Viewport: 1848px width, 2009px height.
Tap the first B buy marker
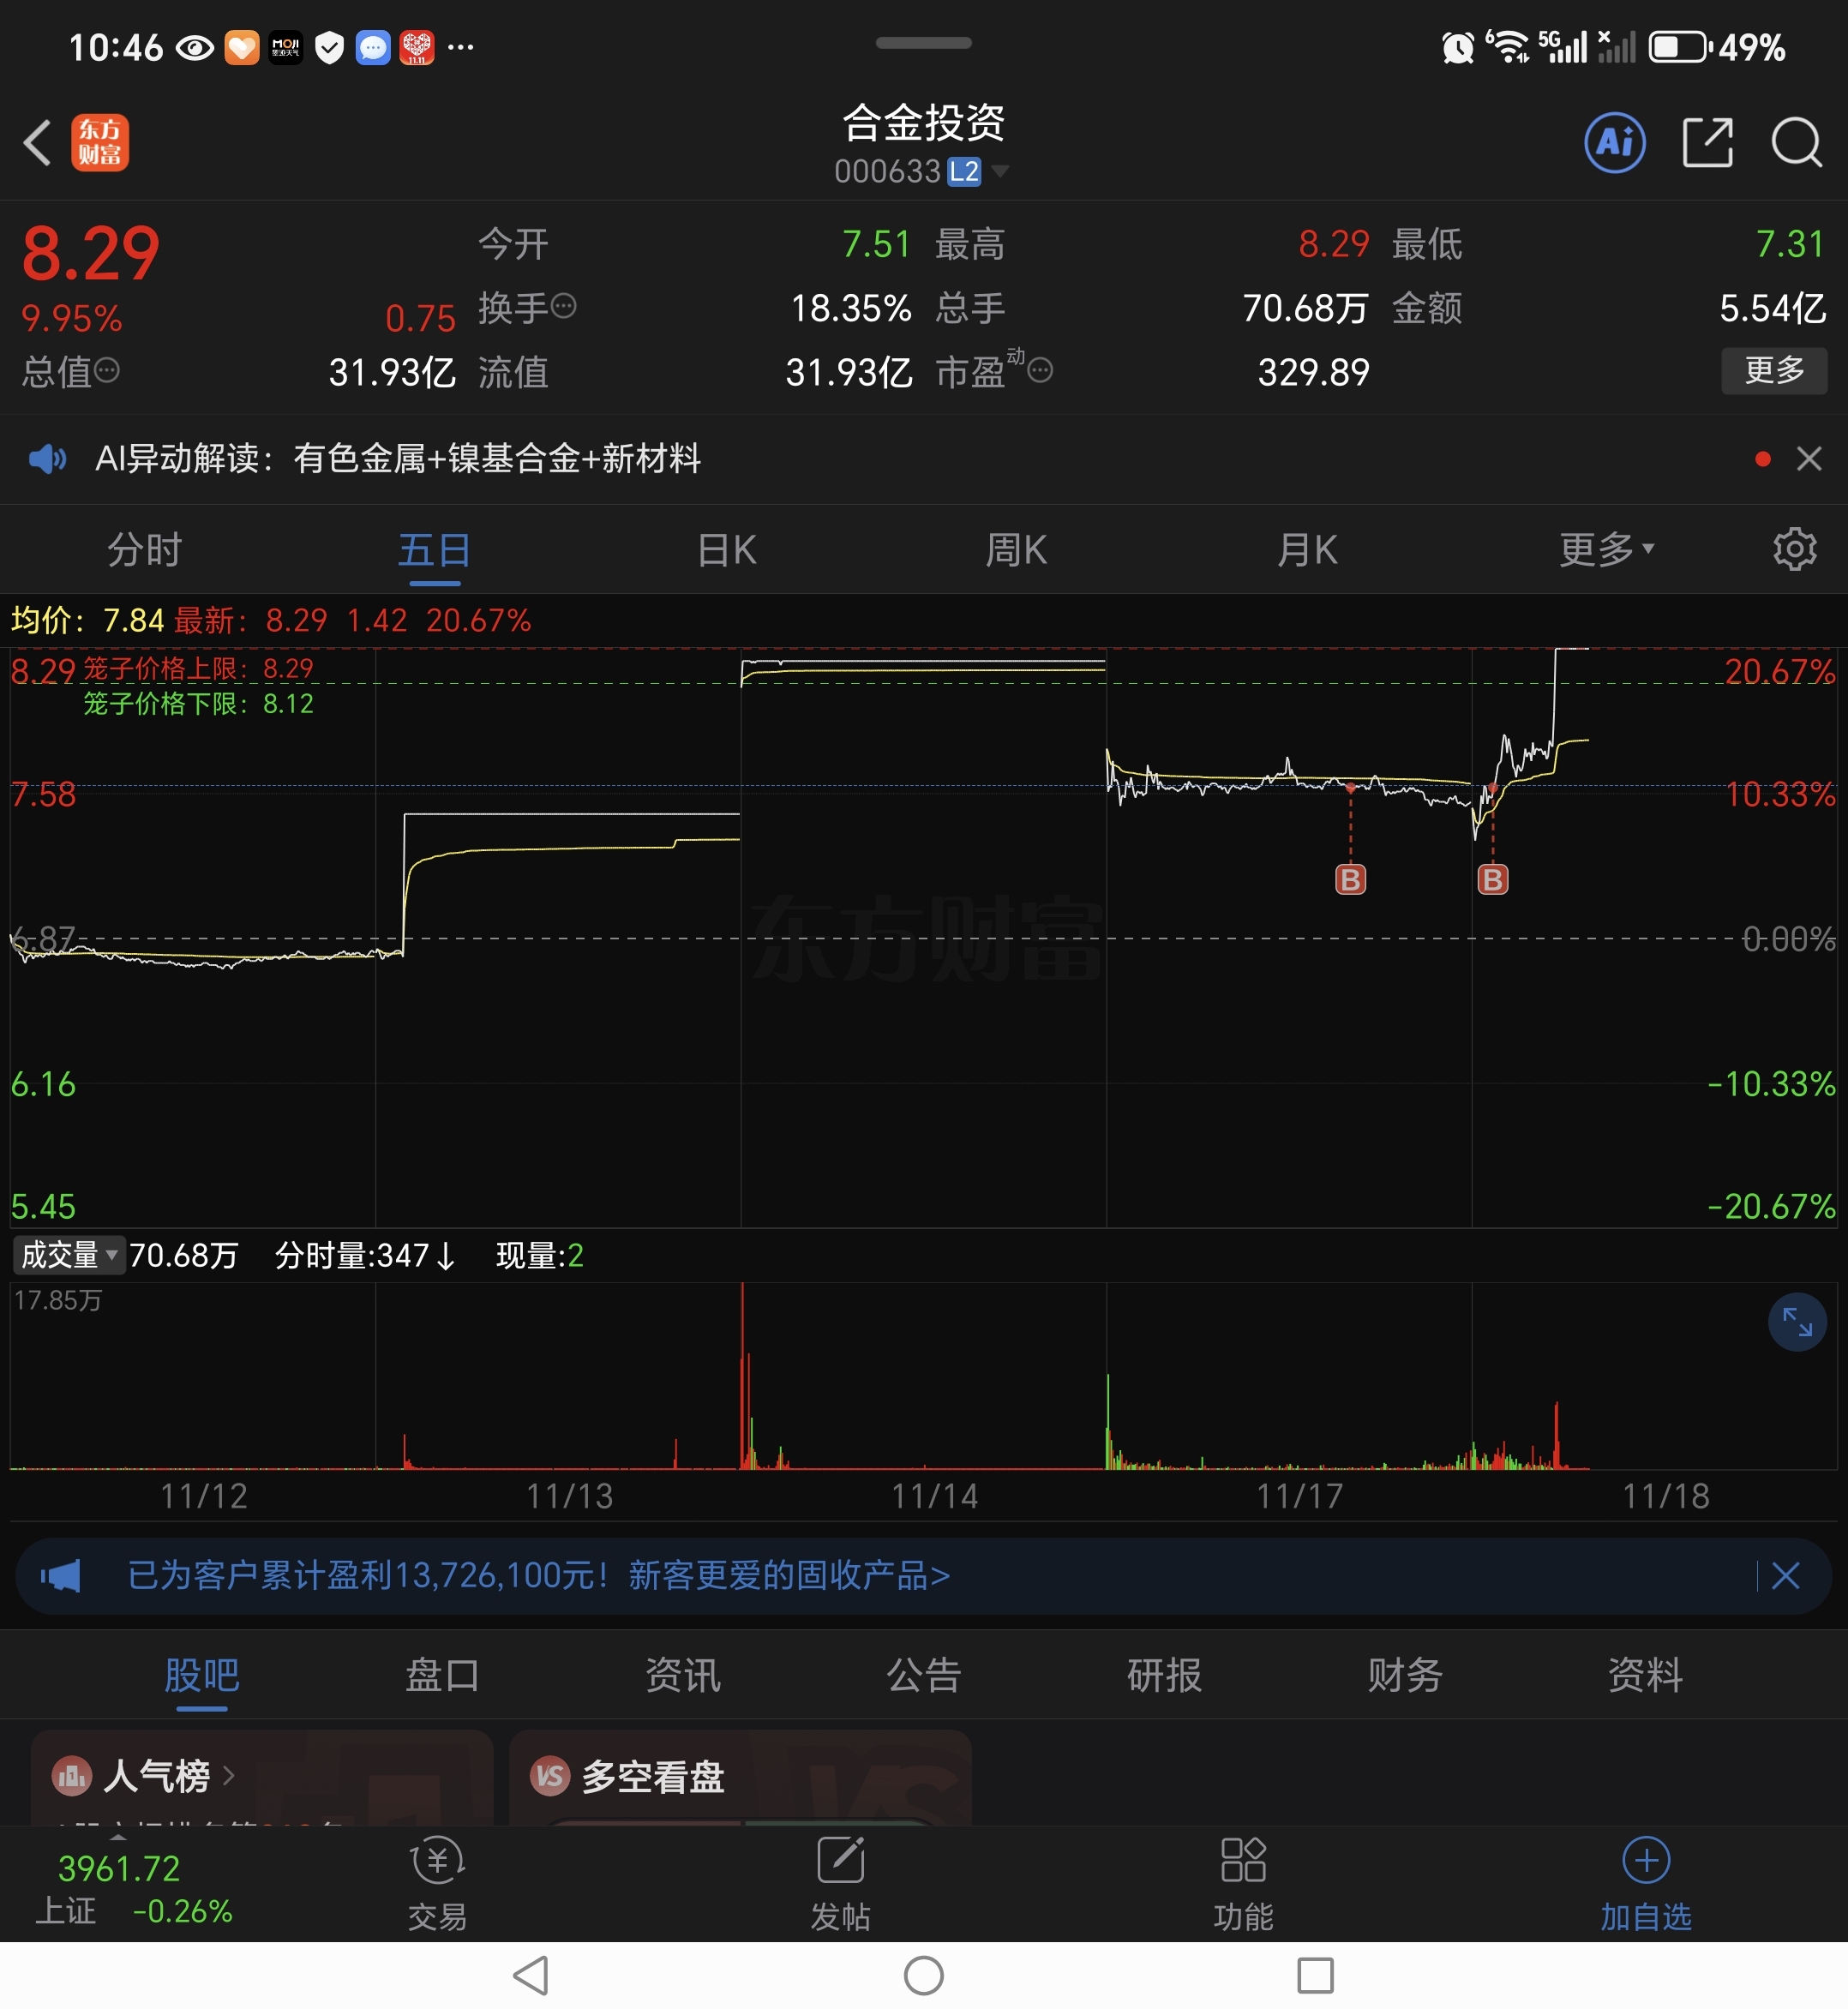1350,879
